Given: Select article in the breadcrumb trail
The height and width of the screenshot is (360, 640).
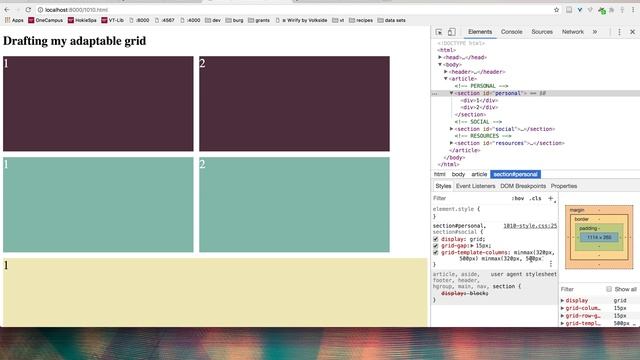Looking at the screenshot, I should click(x=479, y=174).
